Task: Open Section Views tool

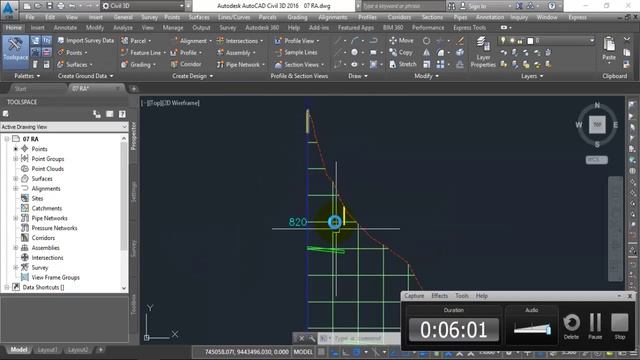Action: click(x=300, y=64)
